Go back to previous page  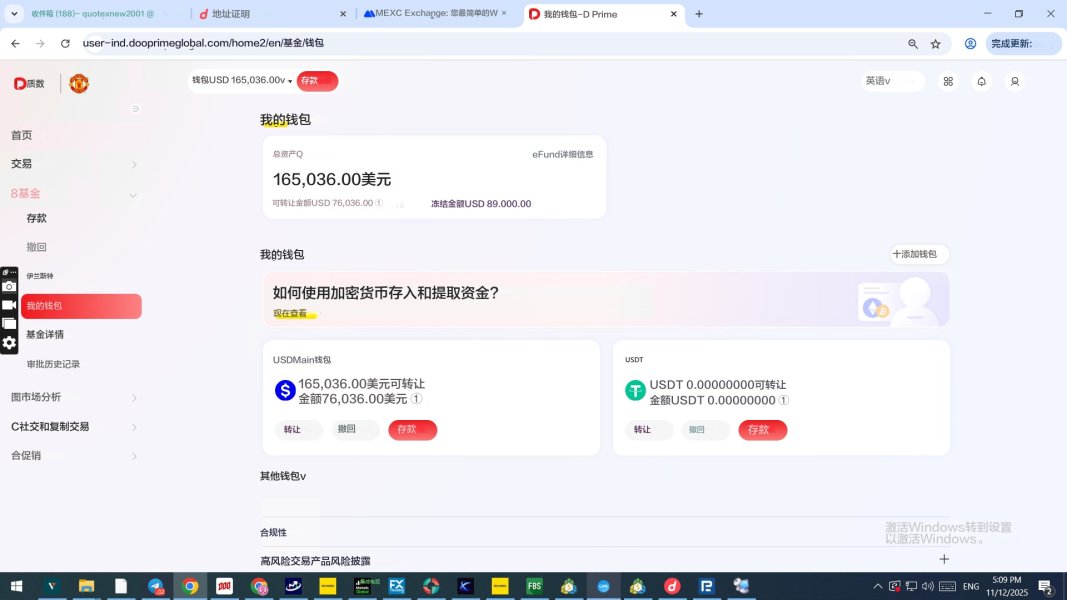(x=15, y=44)
